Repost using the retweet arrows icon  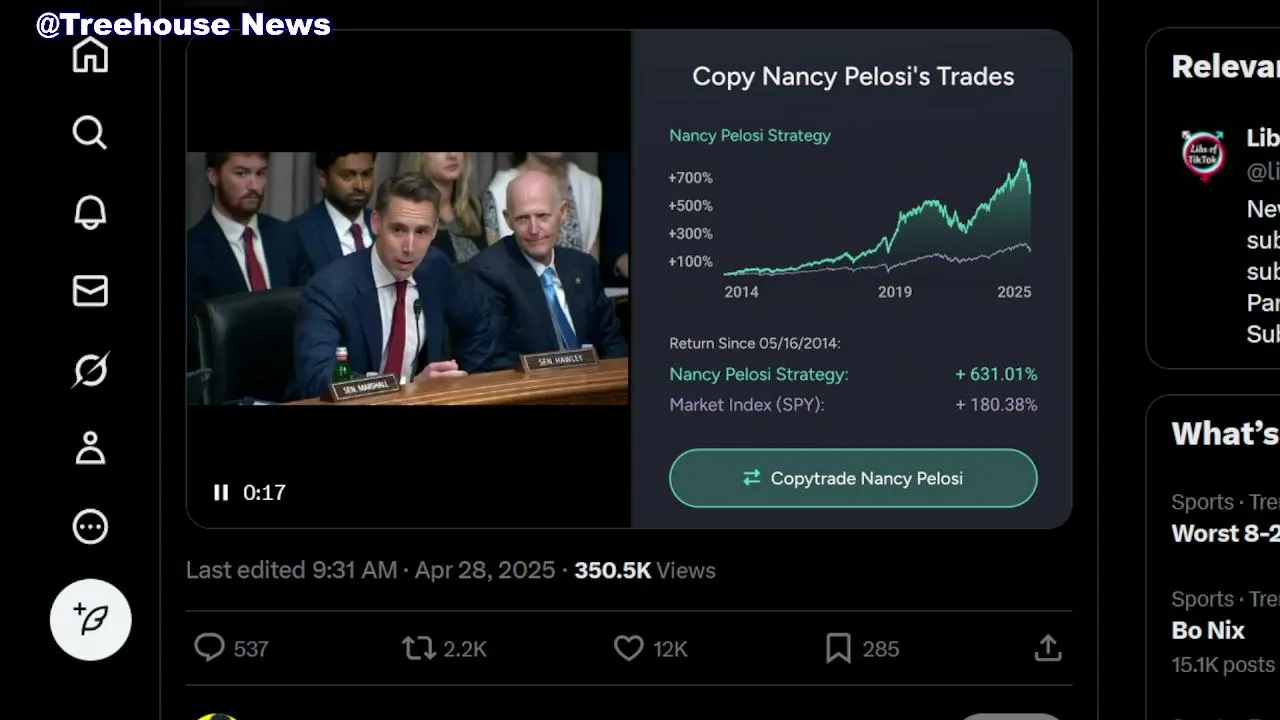[x=418, y=648]
